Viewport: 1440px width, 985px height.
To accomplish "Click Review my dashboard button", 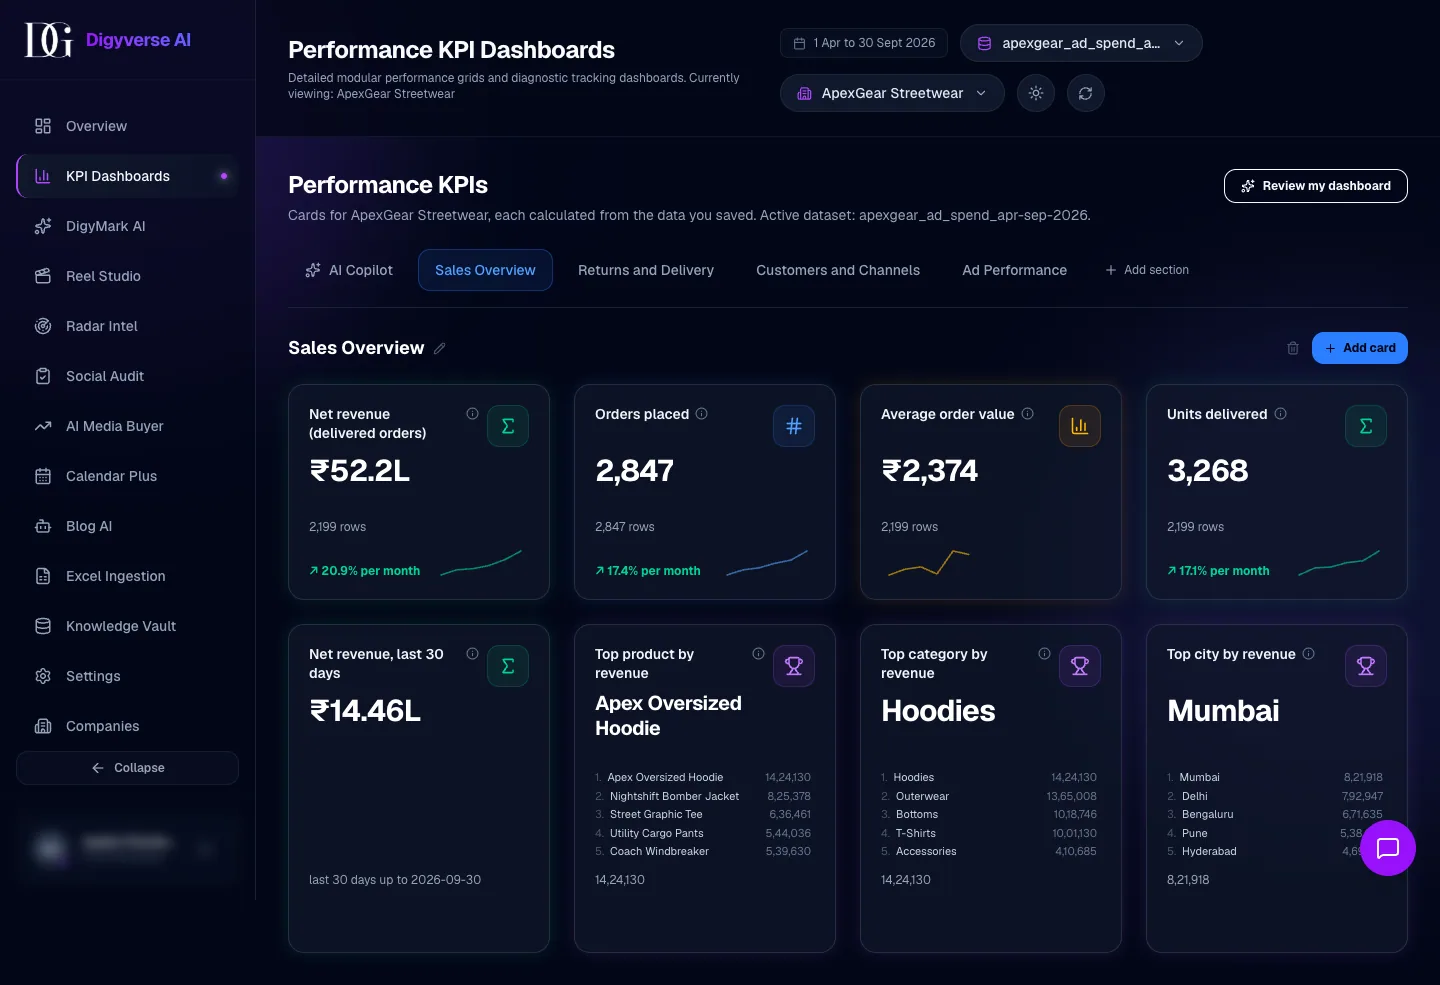I will point(1316,186).
